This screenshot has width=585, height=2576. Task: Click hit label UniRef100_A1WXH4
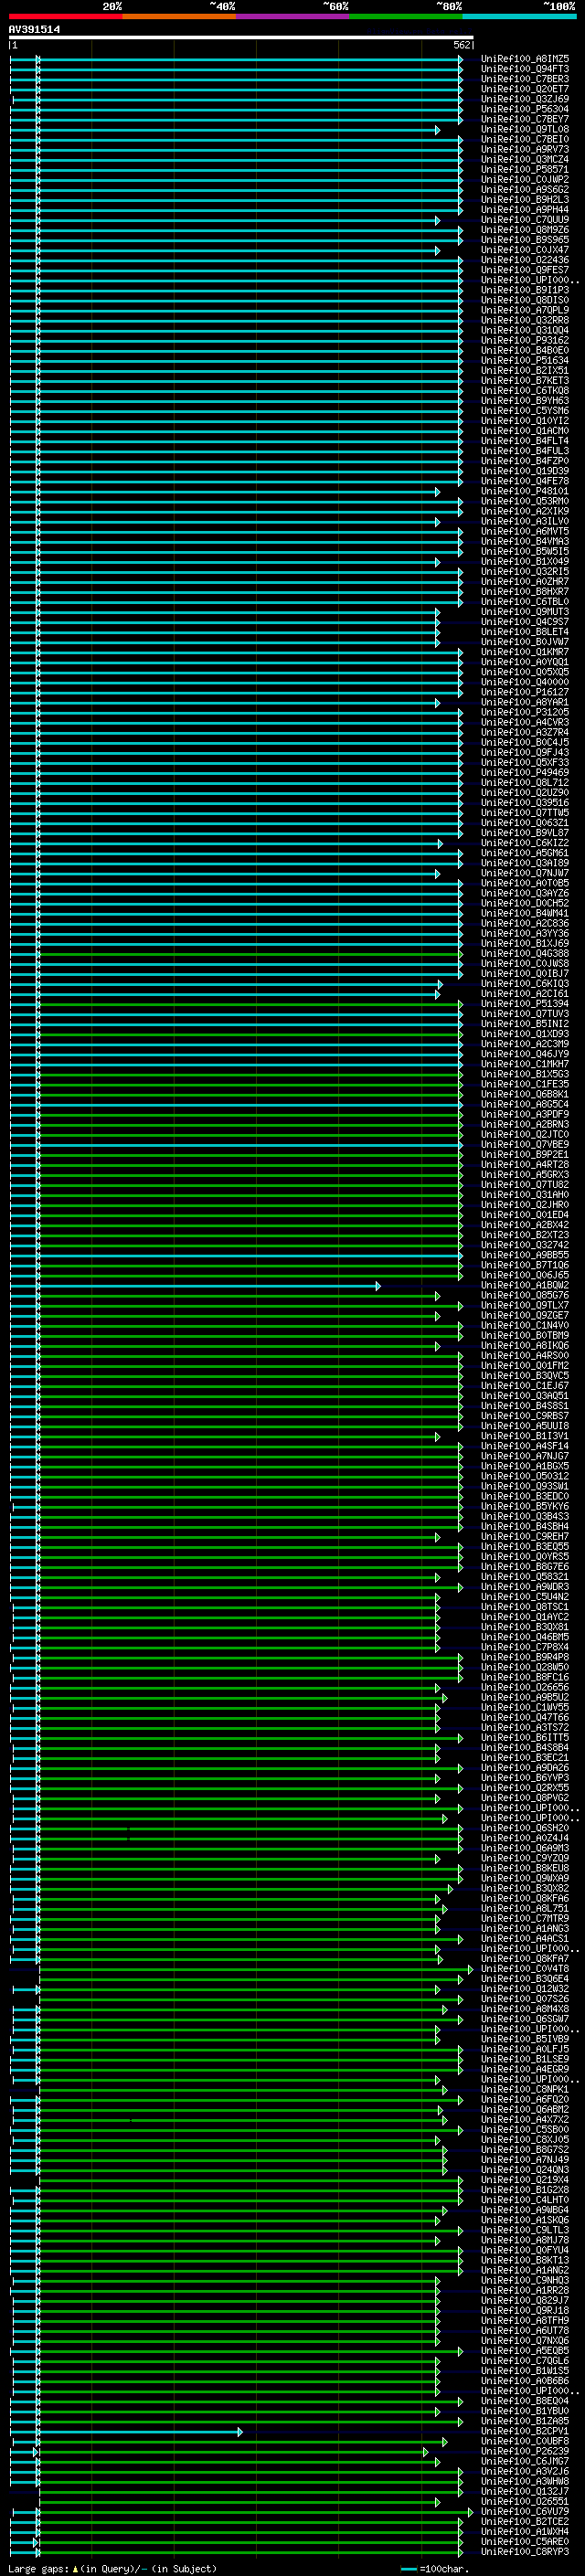point(525,2531)
